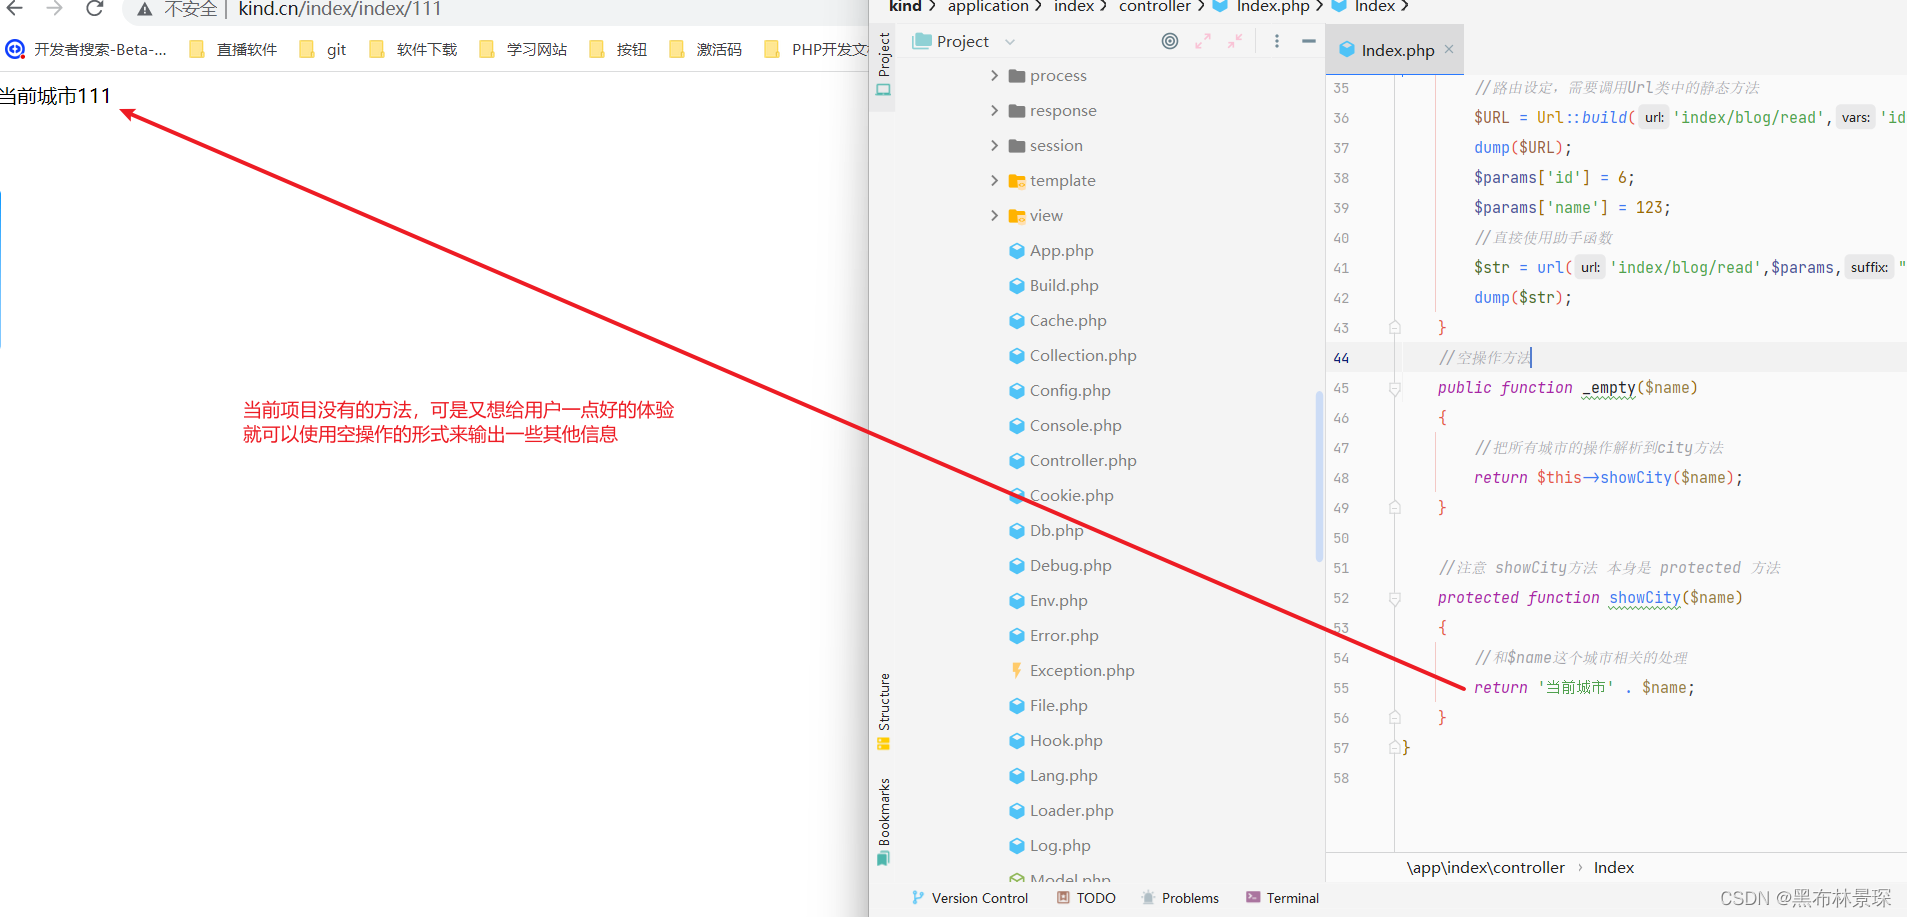Open the Project view dropdown
The height and width of the screenshot is (917, 1907).
click(1010, 42)
